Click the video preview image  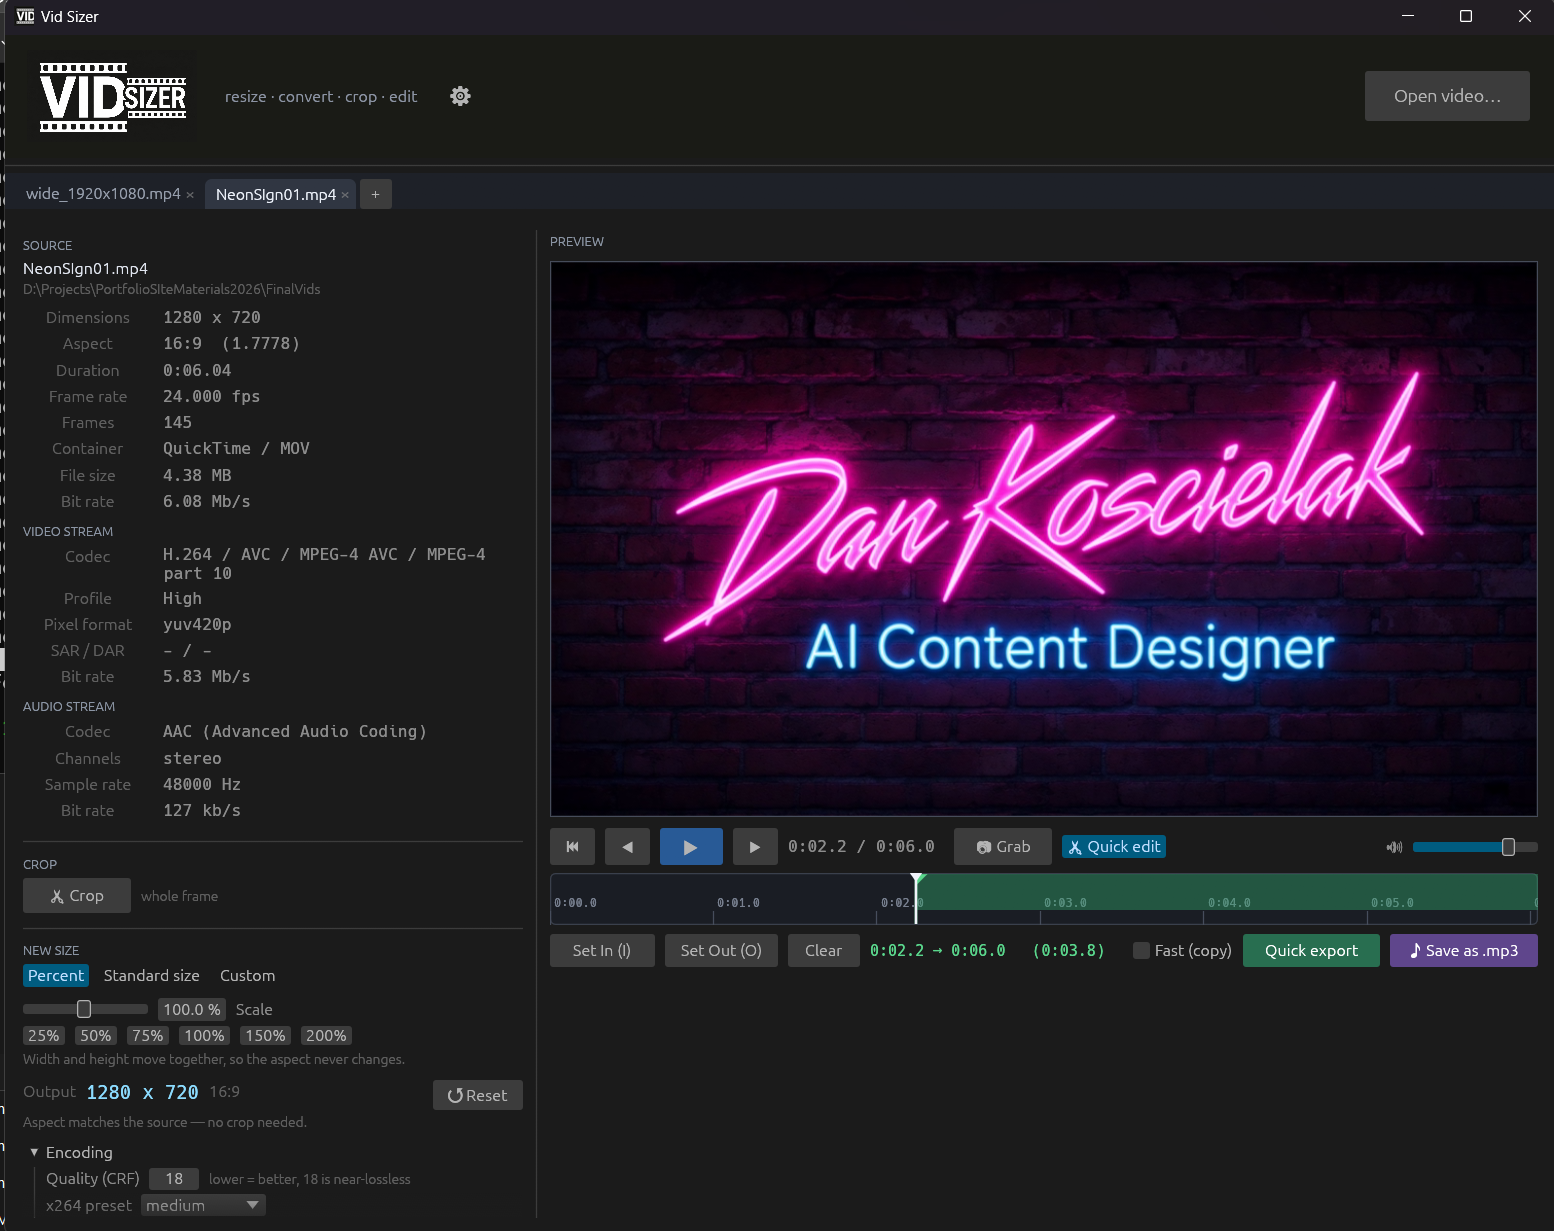1044,539
